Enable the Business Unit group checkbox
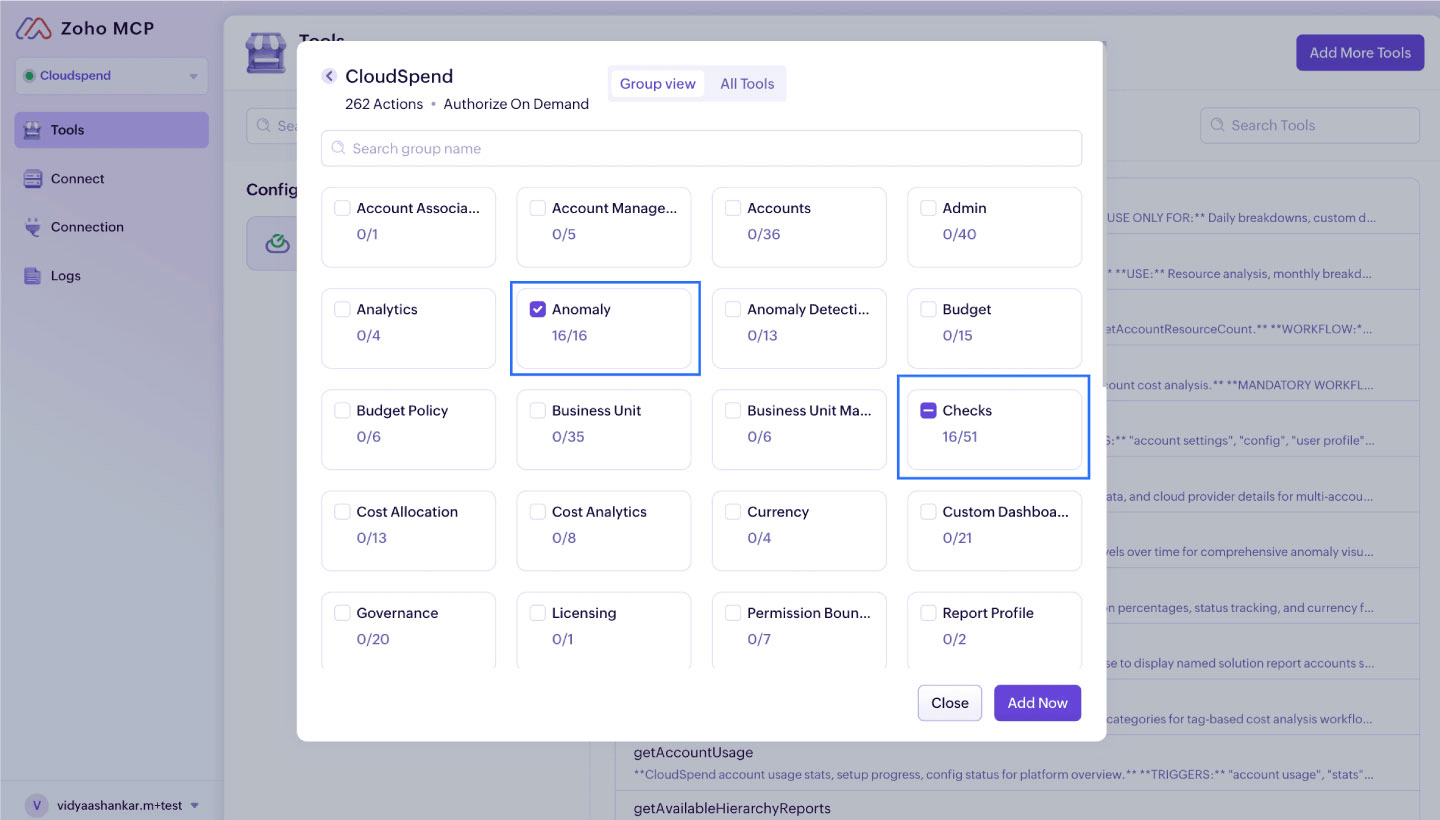Viewport: 1440px width, 820px height. point(537,410)
